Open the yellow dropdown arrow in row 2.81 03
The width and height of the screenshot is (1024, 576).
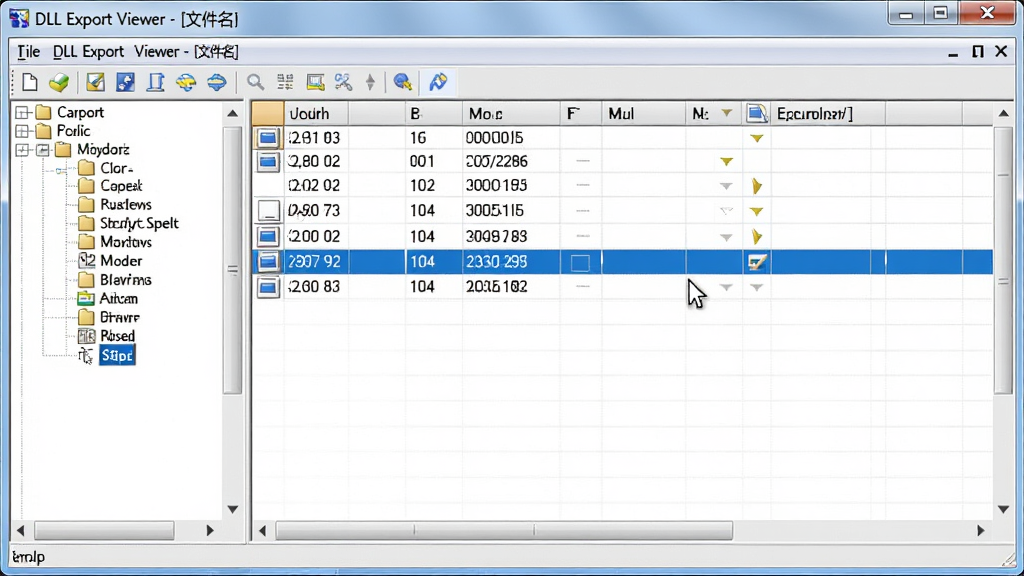(757, 138)
